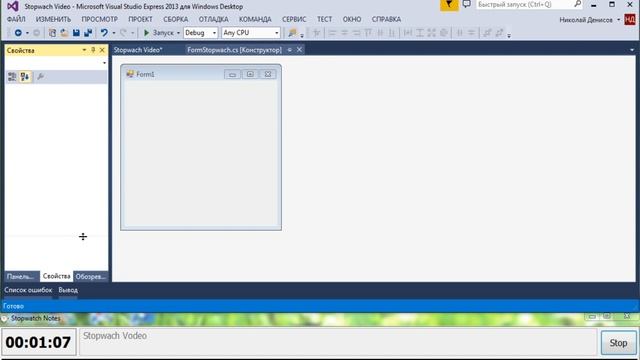Open the Список ошибок tab
This screenshot has width=640, height=360.
(x=28, y=290)
